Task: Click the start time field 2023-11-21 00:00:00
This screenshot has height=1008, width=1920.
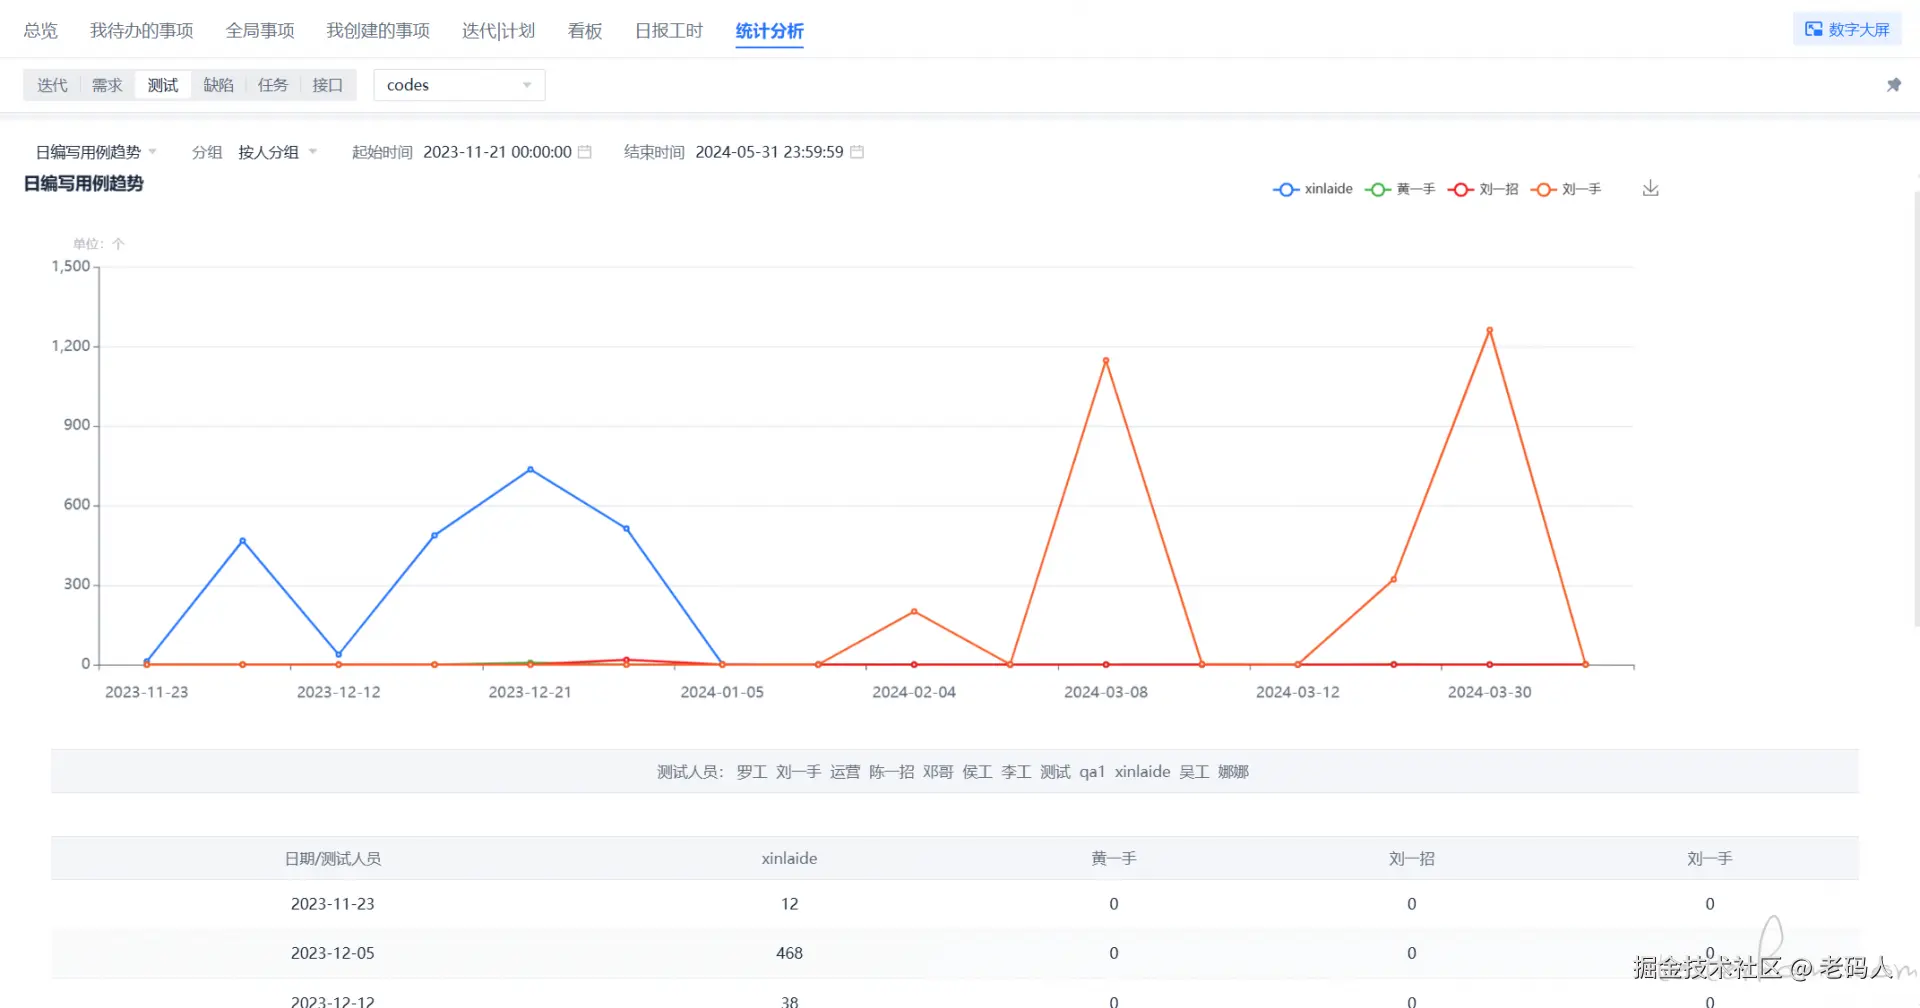Action: click(x=497, y=152)
